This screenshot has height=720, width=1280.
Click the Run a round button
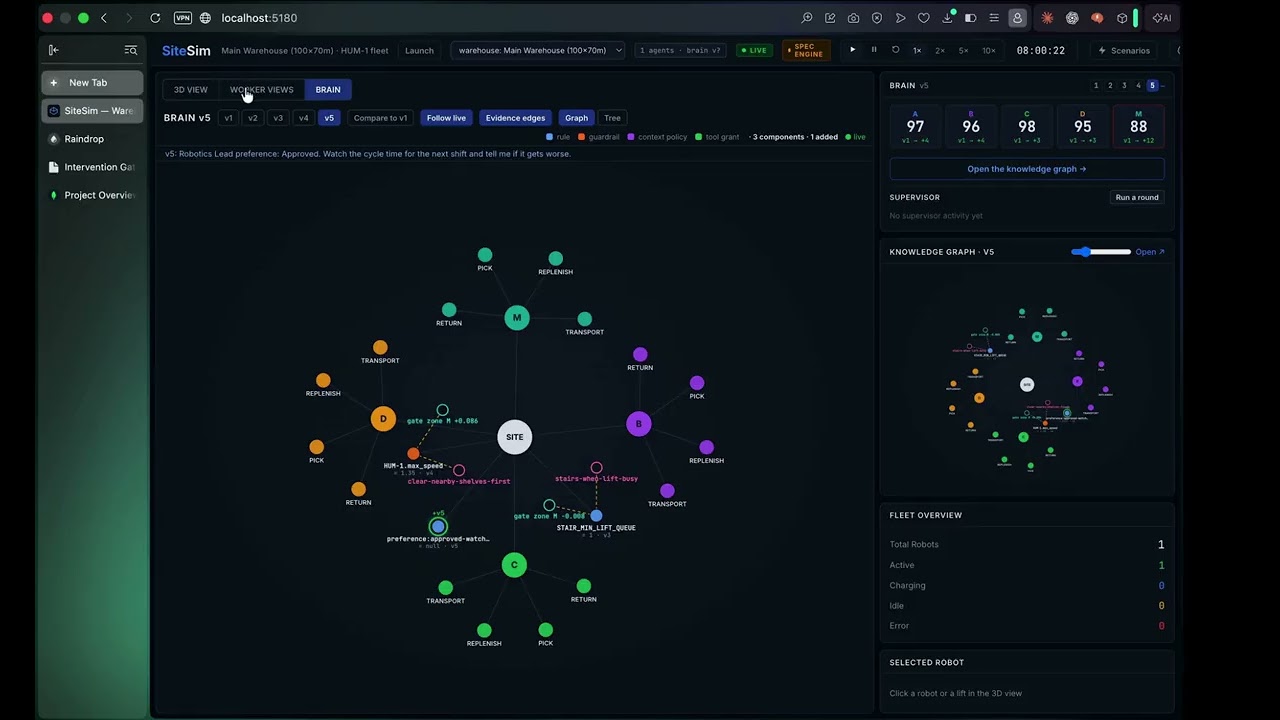coord(1137,197)
